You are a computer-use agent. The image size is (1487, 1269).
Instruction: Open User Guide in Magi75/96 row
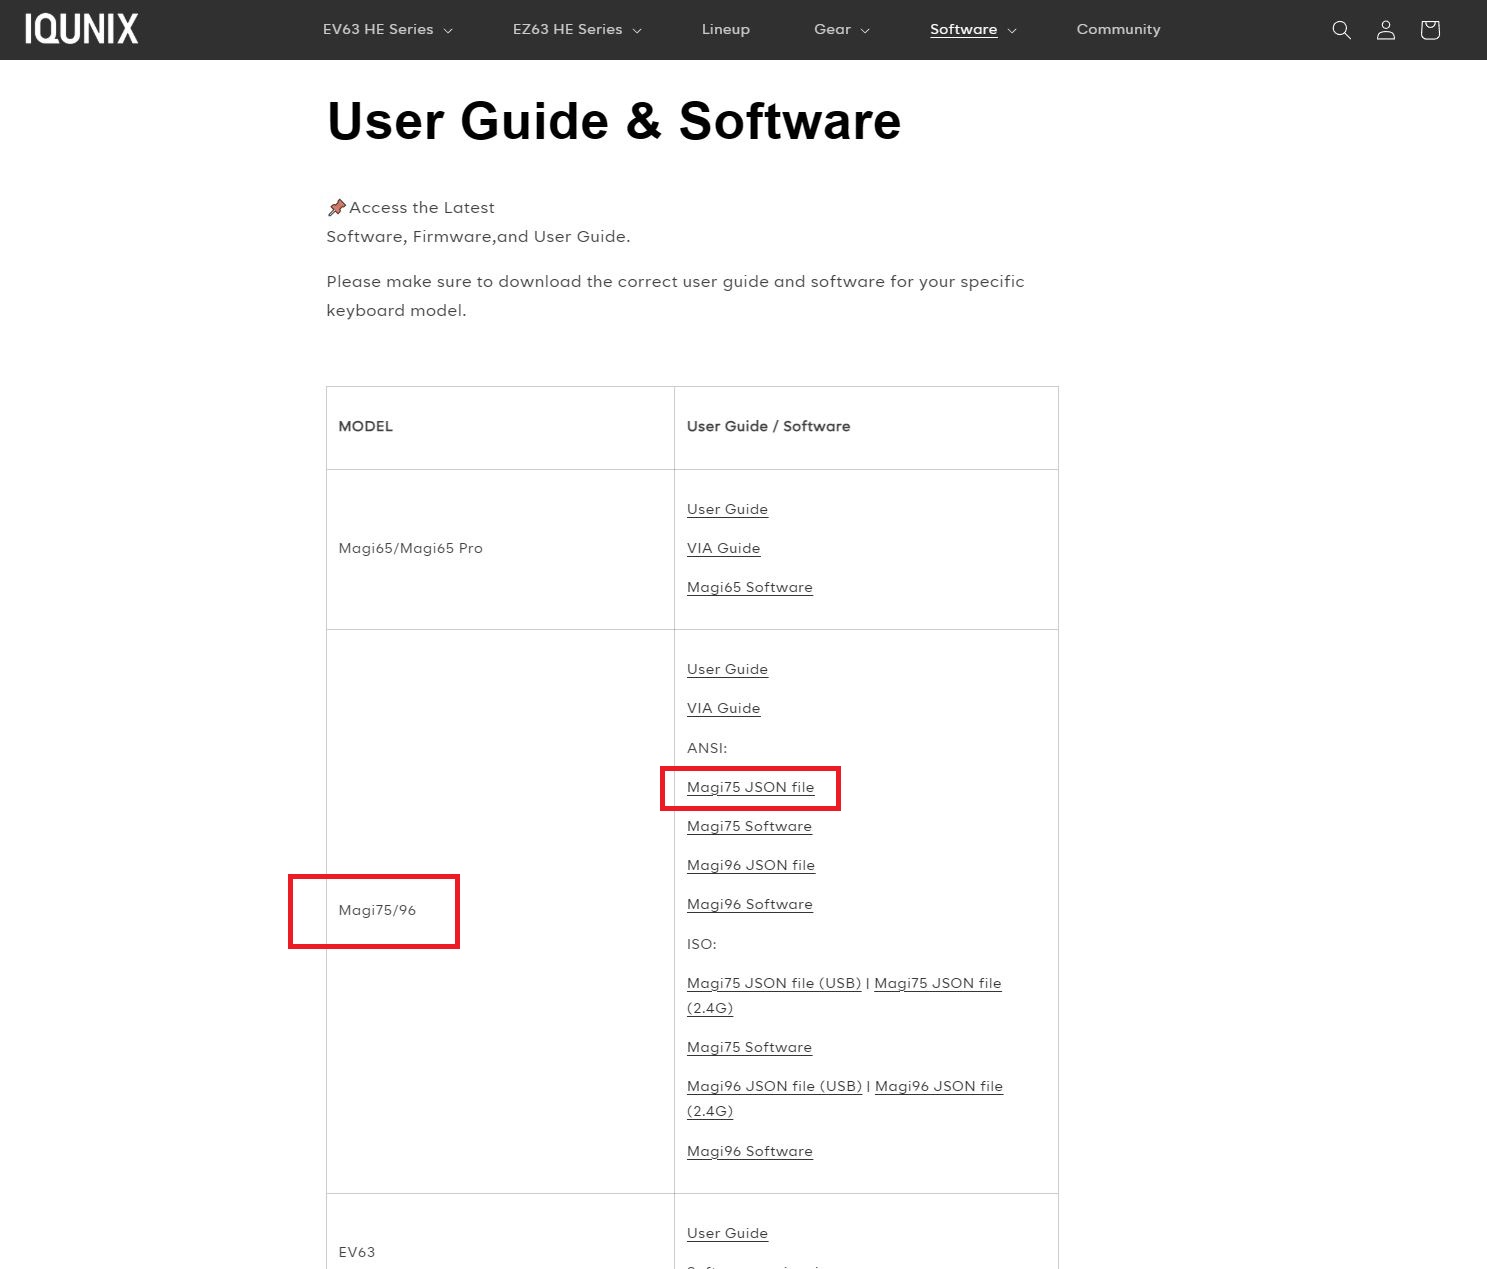[x=727, y=669]
